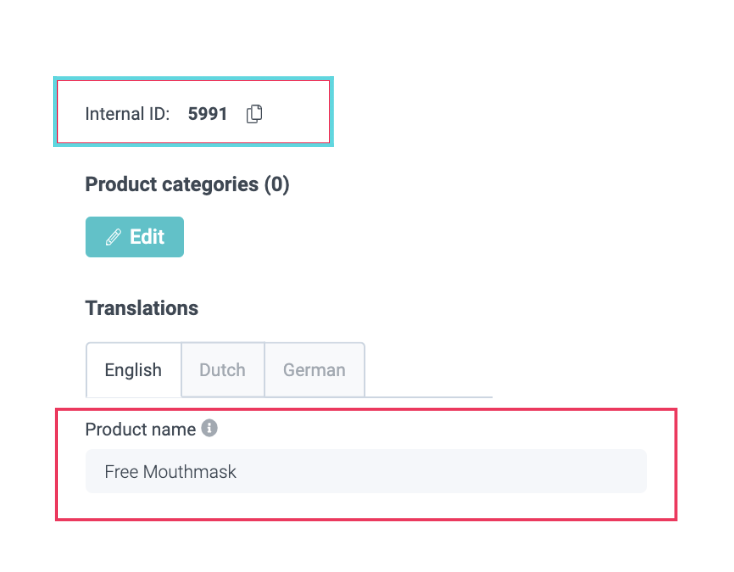The height and width of the screenshot is (572, 734).
Task: Click the word German in the tabs
Action: [x=314, y=370]
